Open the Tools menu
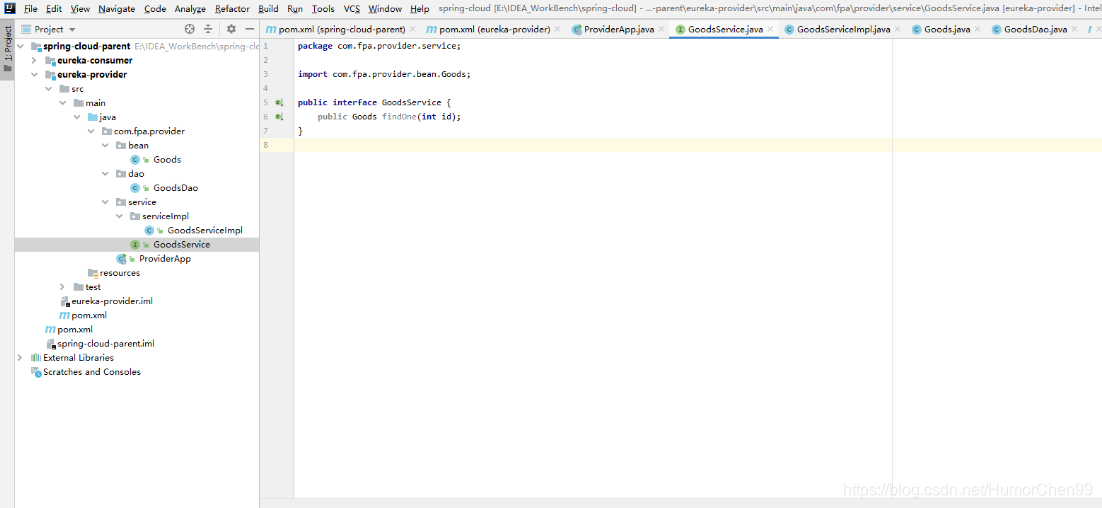Image resolution: width=1102 pixels, height=508 pixels. (323, 9)
